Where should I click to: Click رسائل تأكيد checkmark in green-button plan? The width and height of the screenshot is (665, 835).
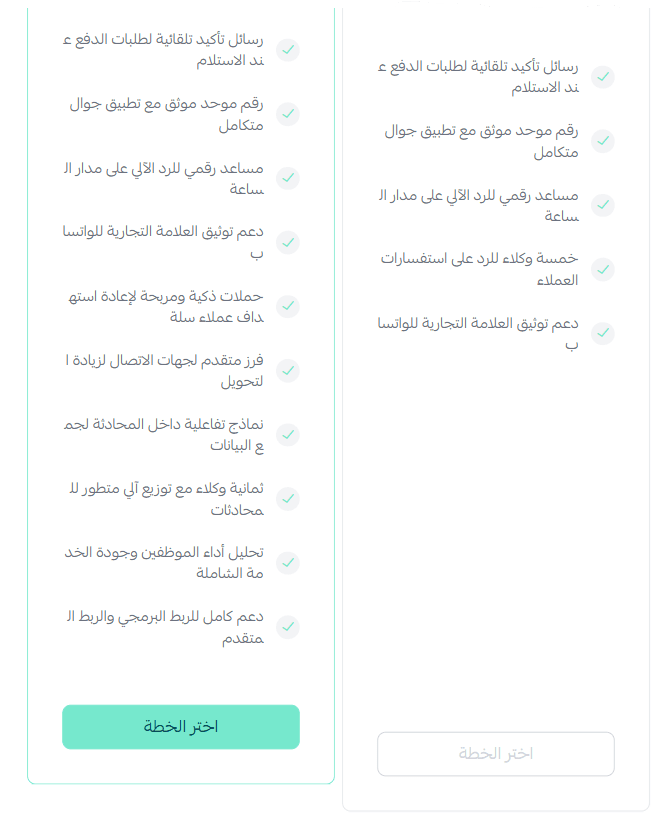(x=288, y=50)
